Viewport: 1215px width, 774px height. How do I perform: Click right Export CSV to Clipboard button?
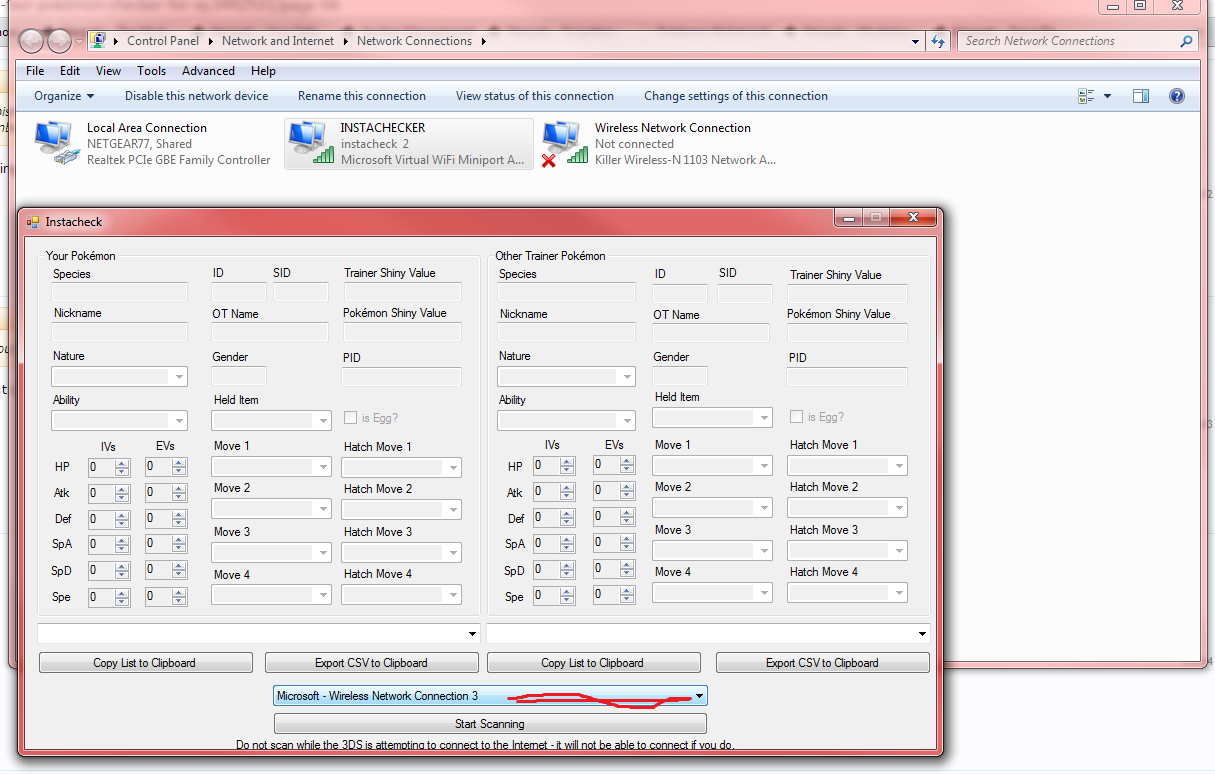click(822, 663)
